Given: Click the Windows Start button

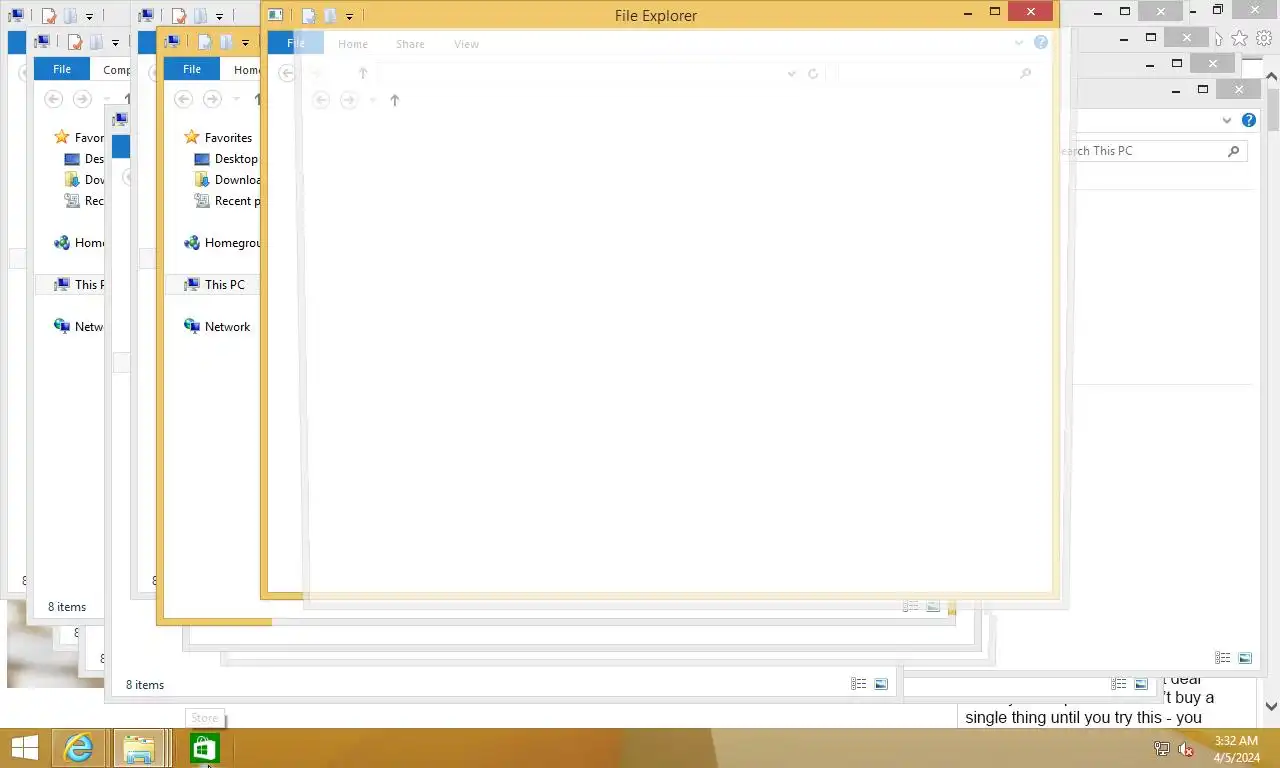Looking at the screenshot, I should pyautogui.click(x=24, y=748).
